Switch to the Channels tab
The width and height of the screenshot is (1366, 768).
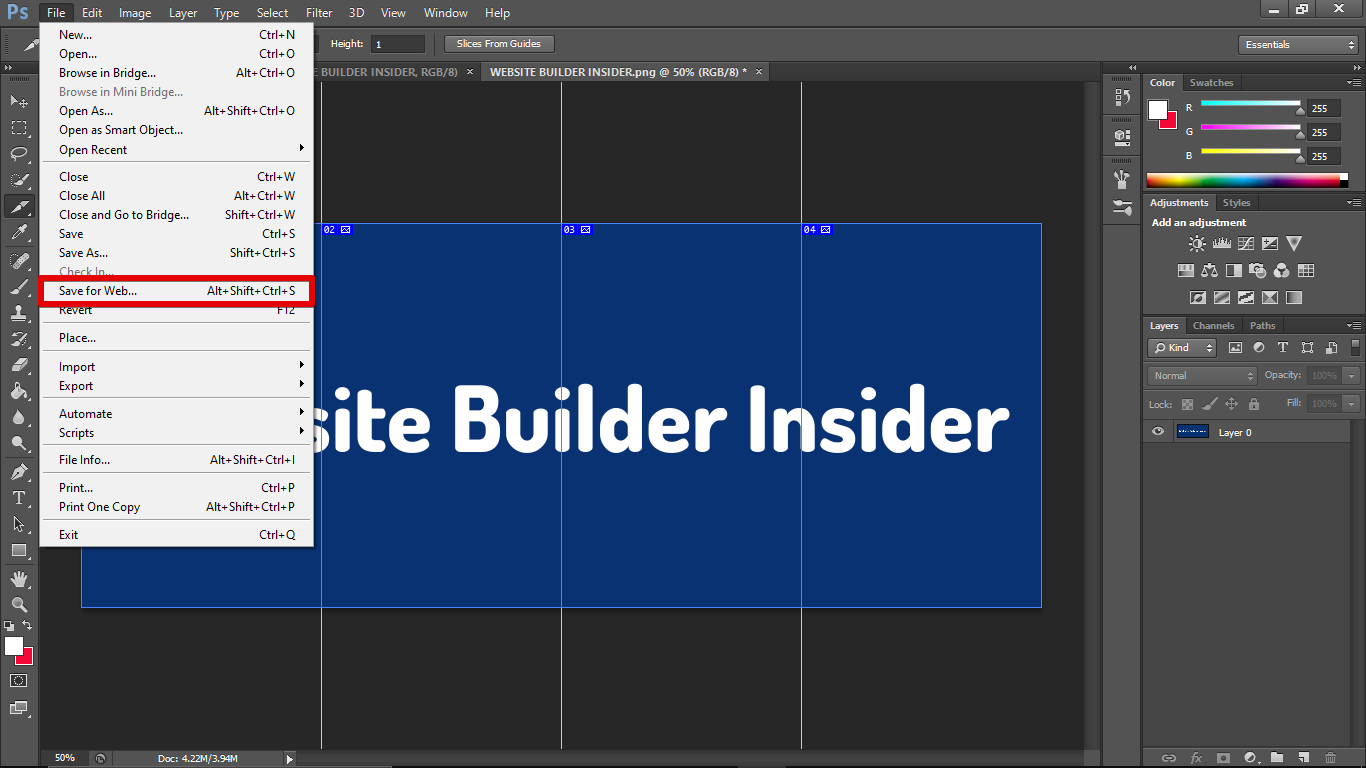[1213, 326]
